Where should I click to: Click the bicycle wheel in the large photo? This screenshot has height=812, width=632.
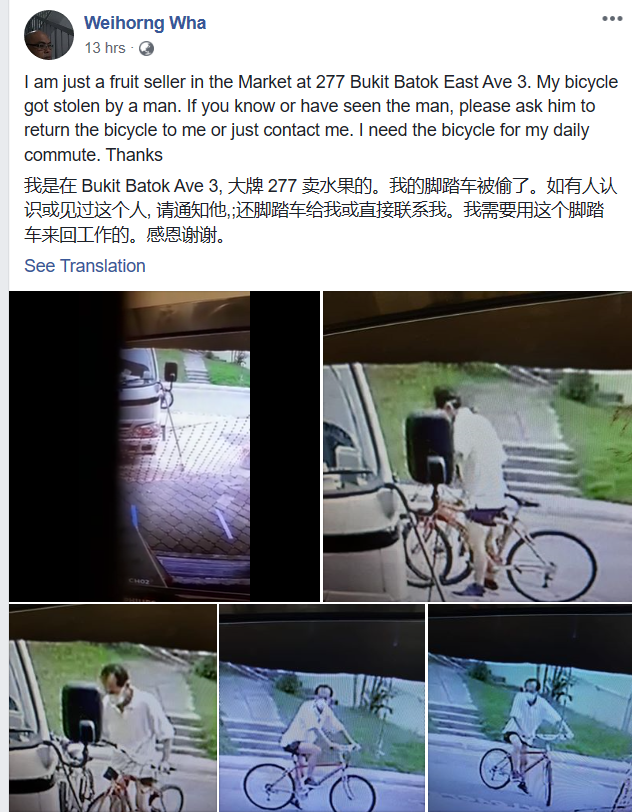point(551,566)
